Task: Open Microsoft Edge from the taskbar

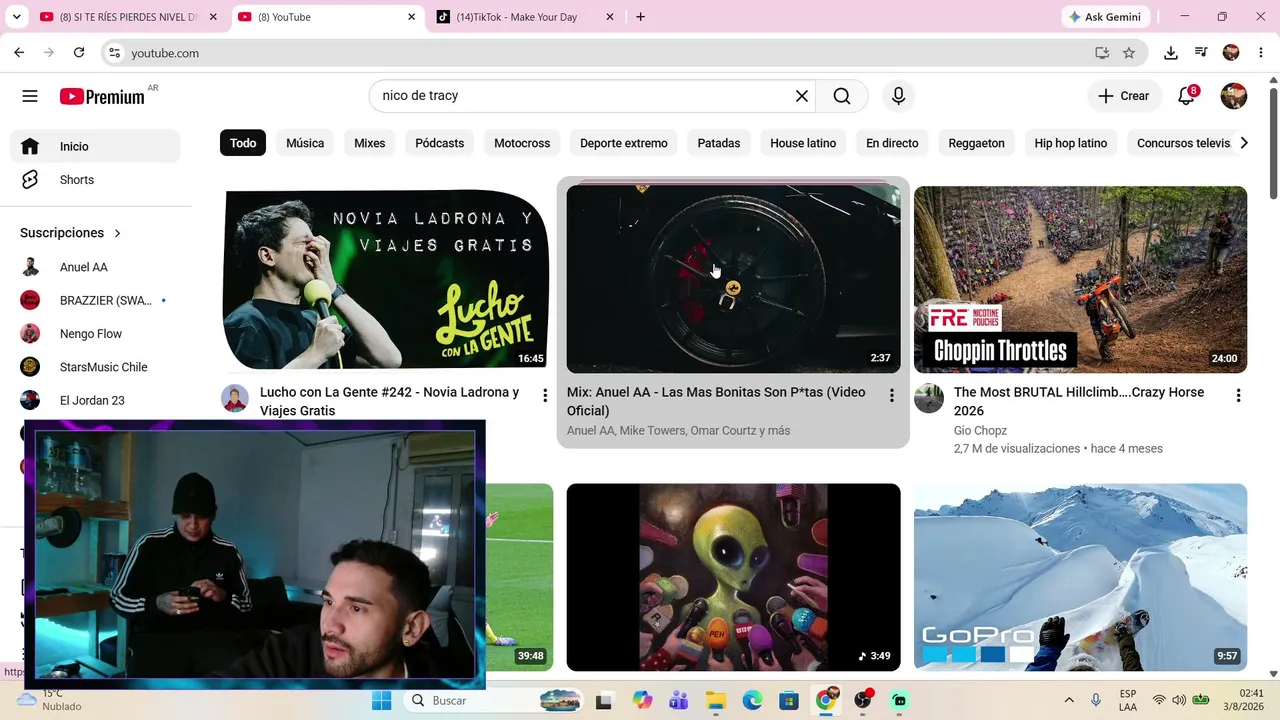Action: click(752, 701)
